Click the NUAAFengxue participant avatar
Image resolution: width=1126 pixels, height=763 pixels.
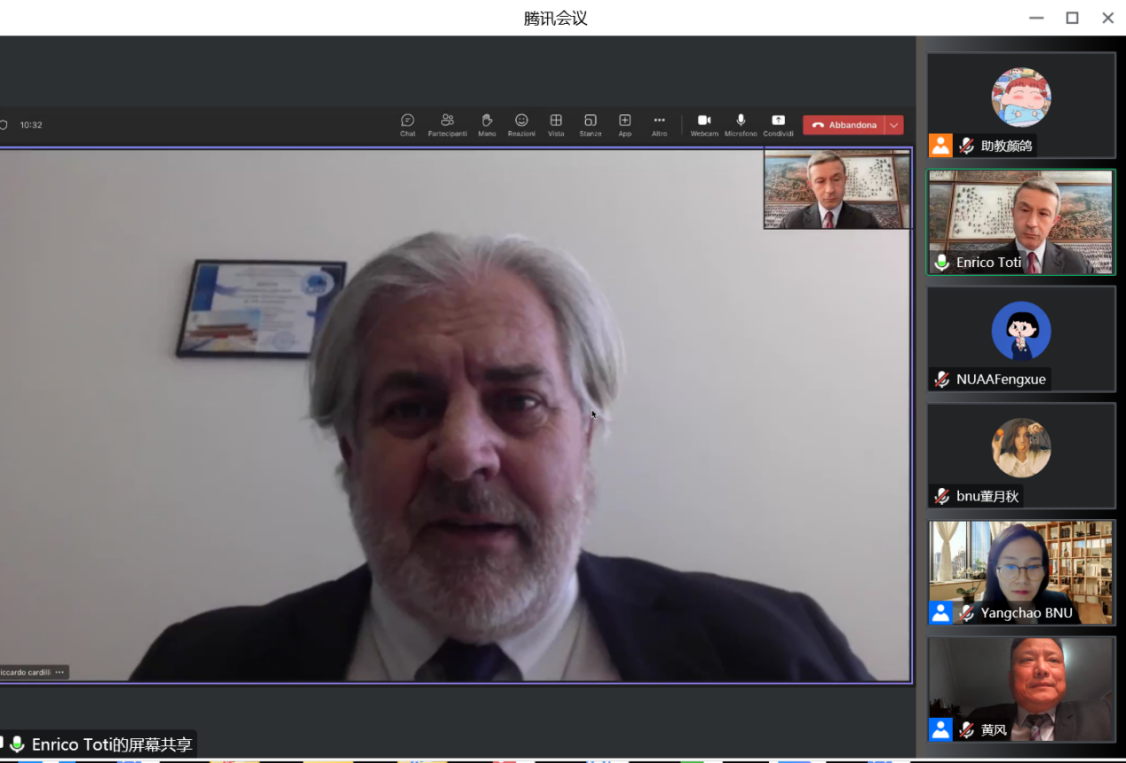[x=1021, y=330]
